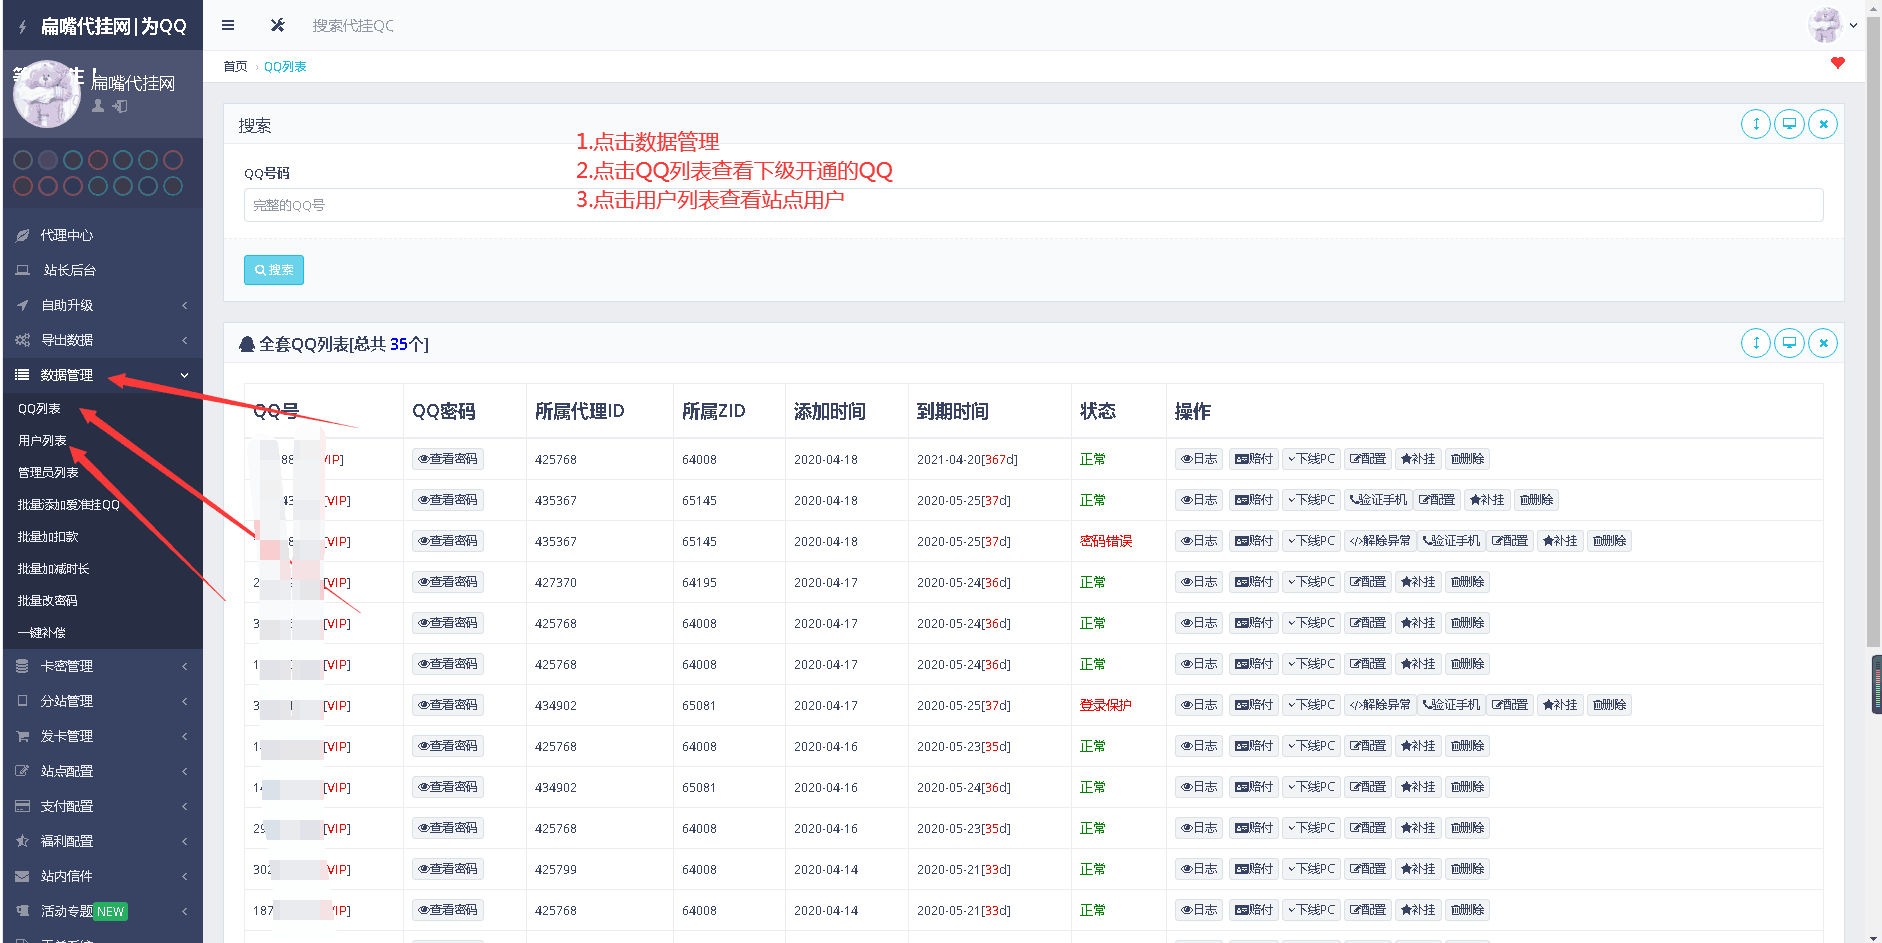Viewport: 1882px width, 943px height.
Task: View 日志 for the 密码错误 row
Action: click(1199, 541)
